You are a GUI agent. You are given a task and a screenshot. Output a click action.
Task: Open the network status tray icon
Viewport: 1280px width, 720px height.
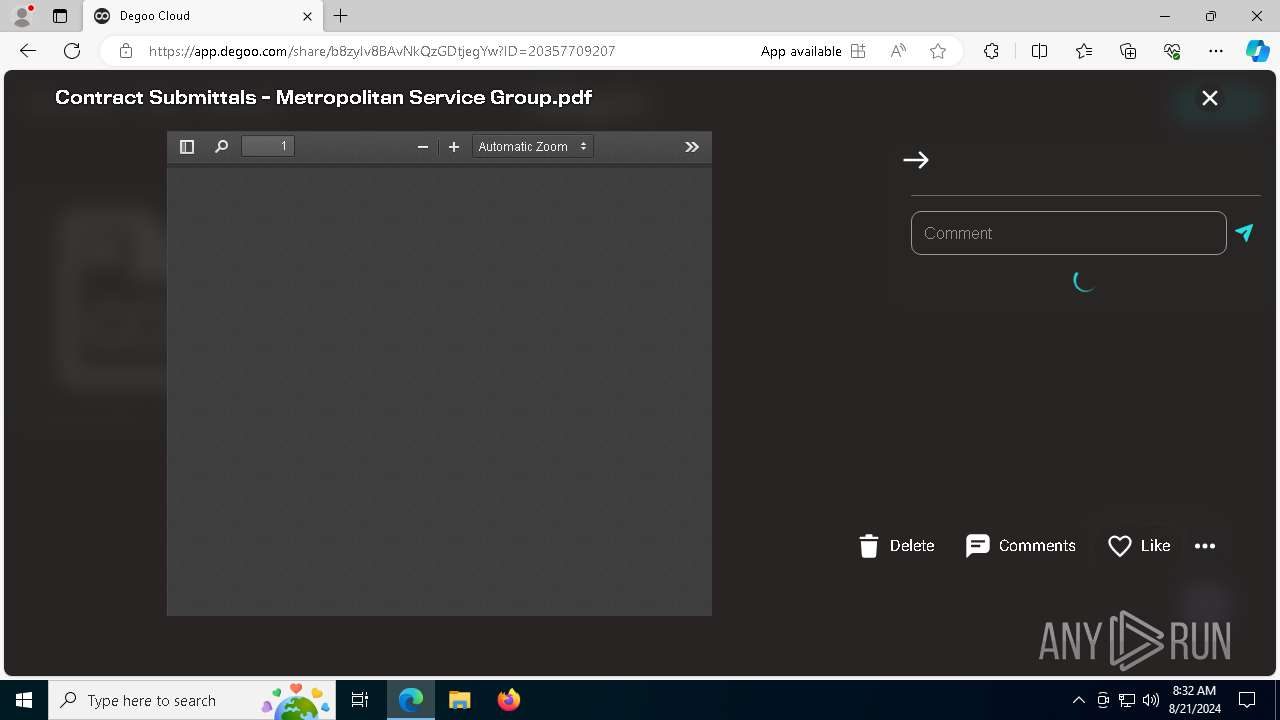[1127, 700]
